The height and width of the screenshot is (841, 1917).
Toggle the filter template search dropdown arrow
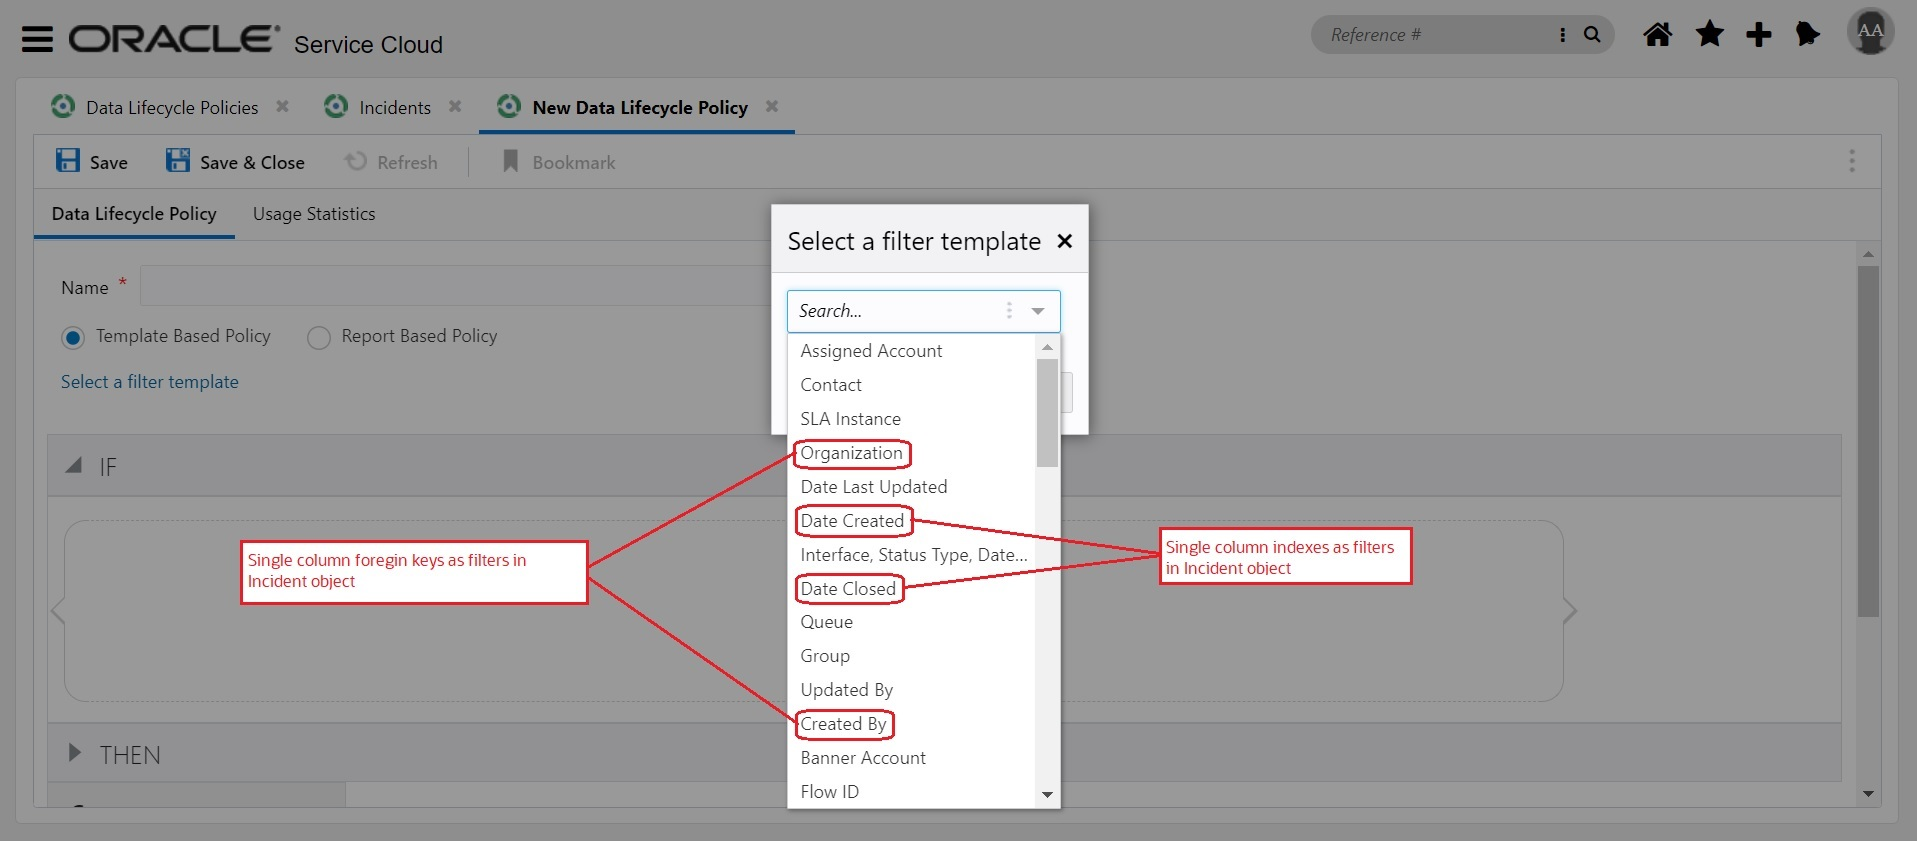tap(1038, 311)
